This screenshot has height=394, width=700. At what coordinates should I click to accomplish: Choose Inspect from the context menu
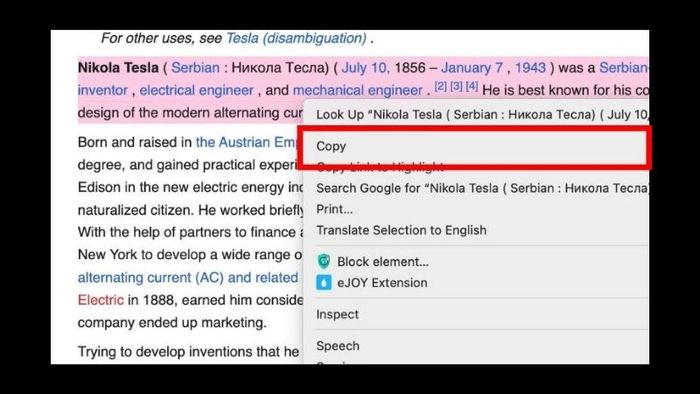[x=476, y=314]
